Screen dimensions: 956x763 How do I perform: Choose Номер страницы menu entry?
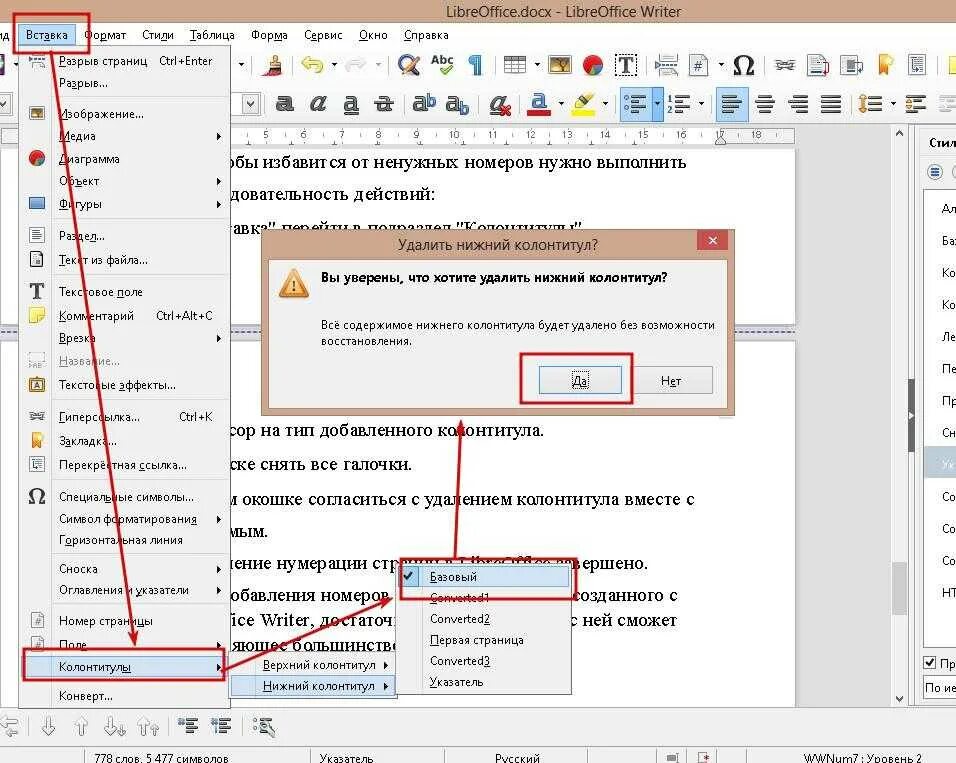click(125, 621)
